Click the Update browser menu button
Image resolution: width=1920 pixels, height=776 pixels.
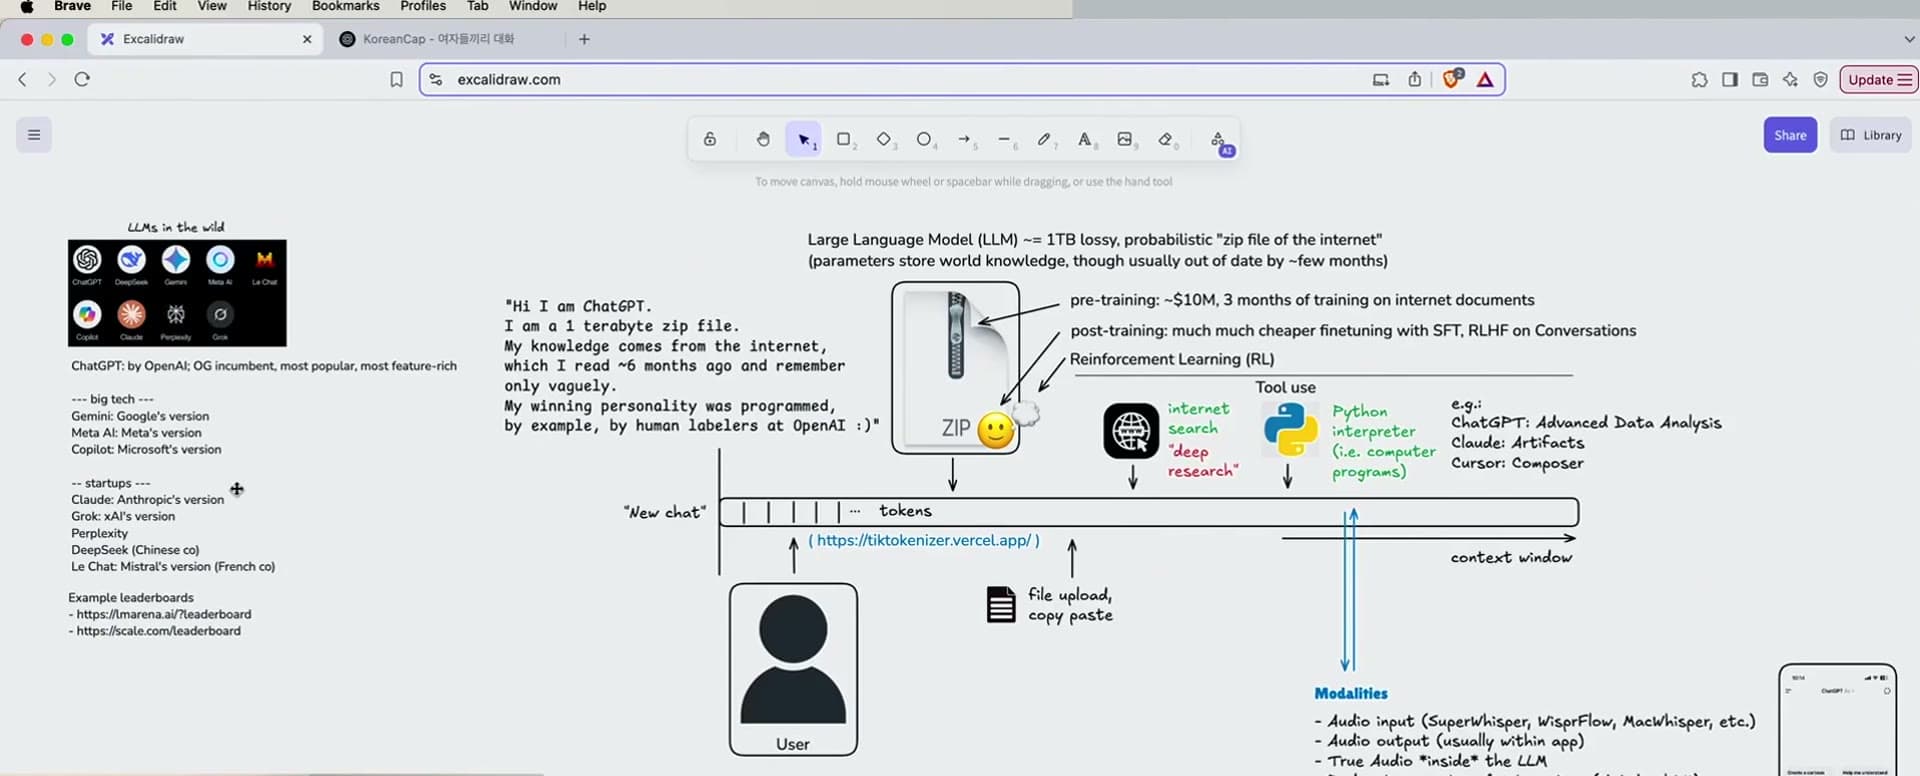tap(1879, 79)
